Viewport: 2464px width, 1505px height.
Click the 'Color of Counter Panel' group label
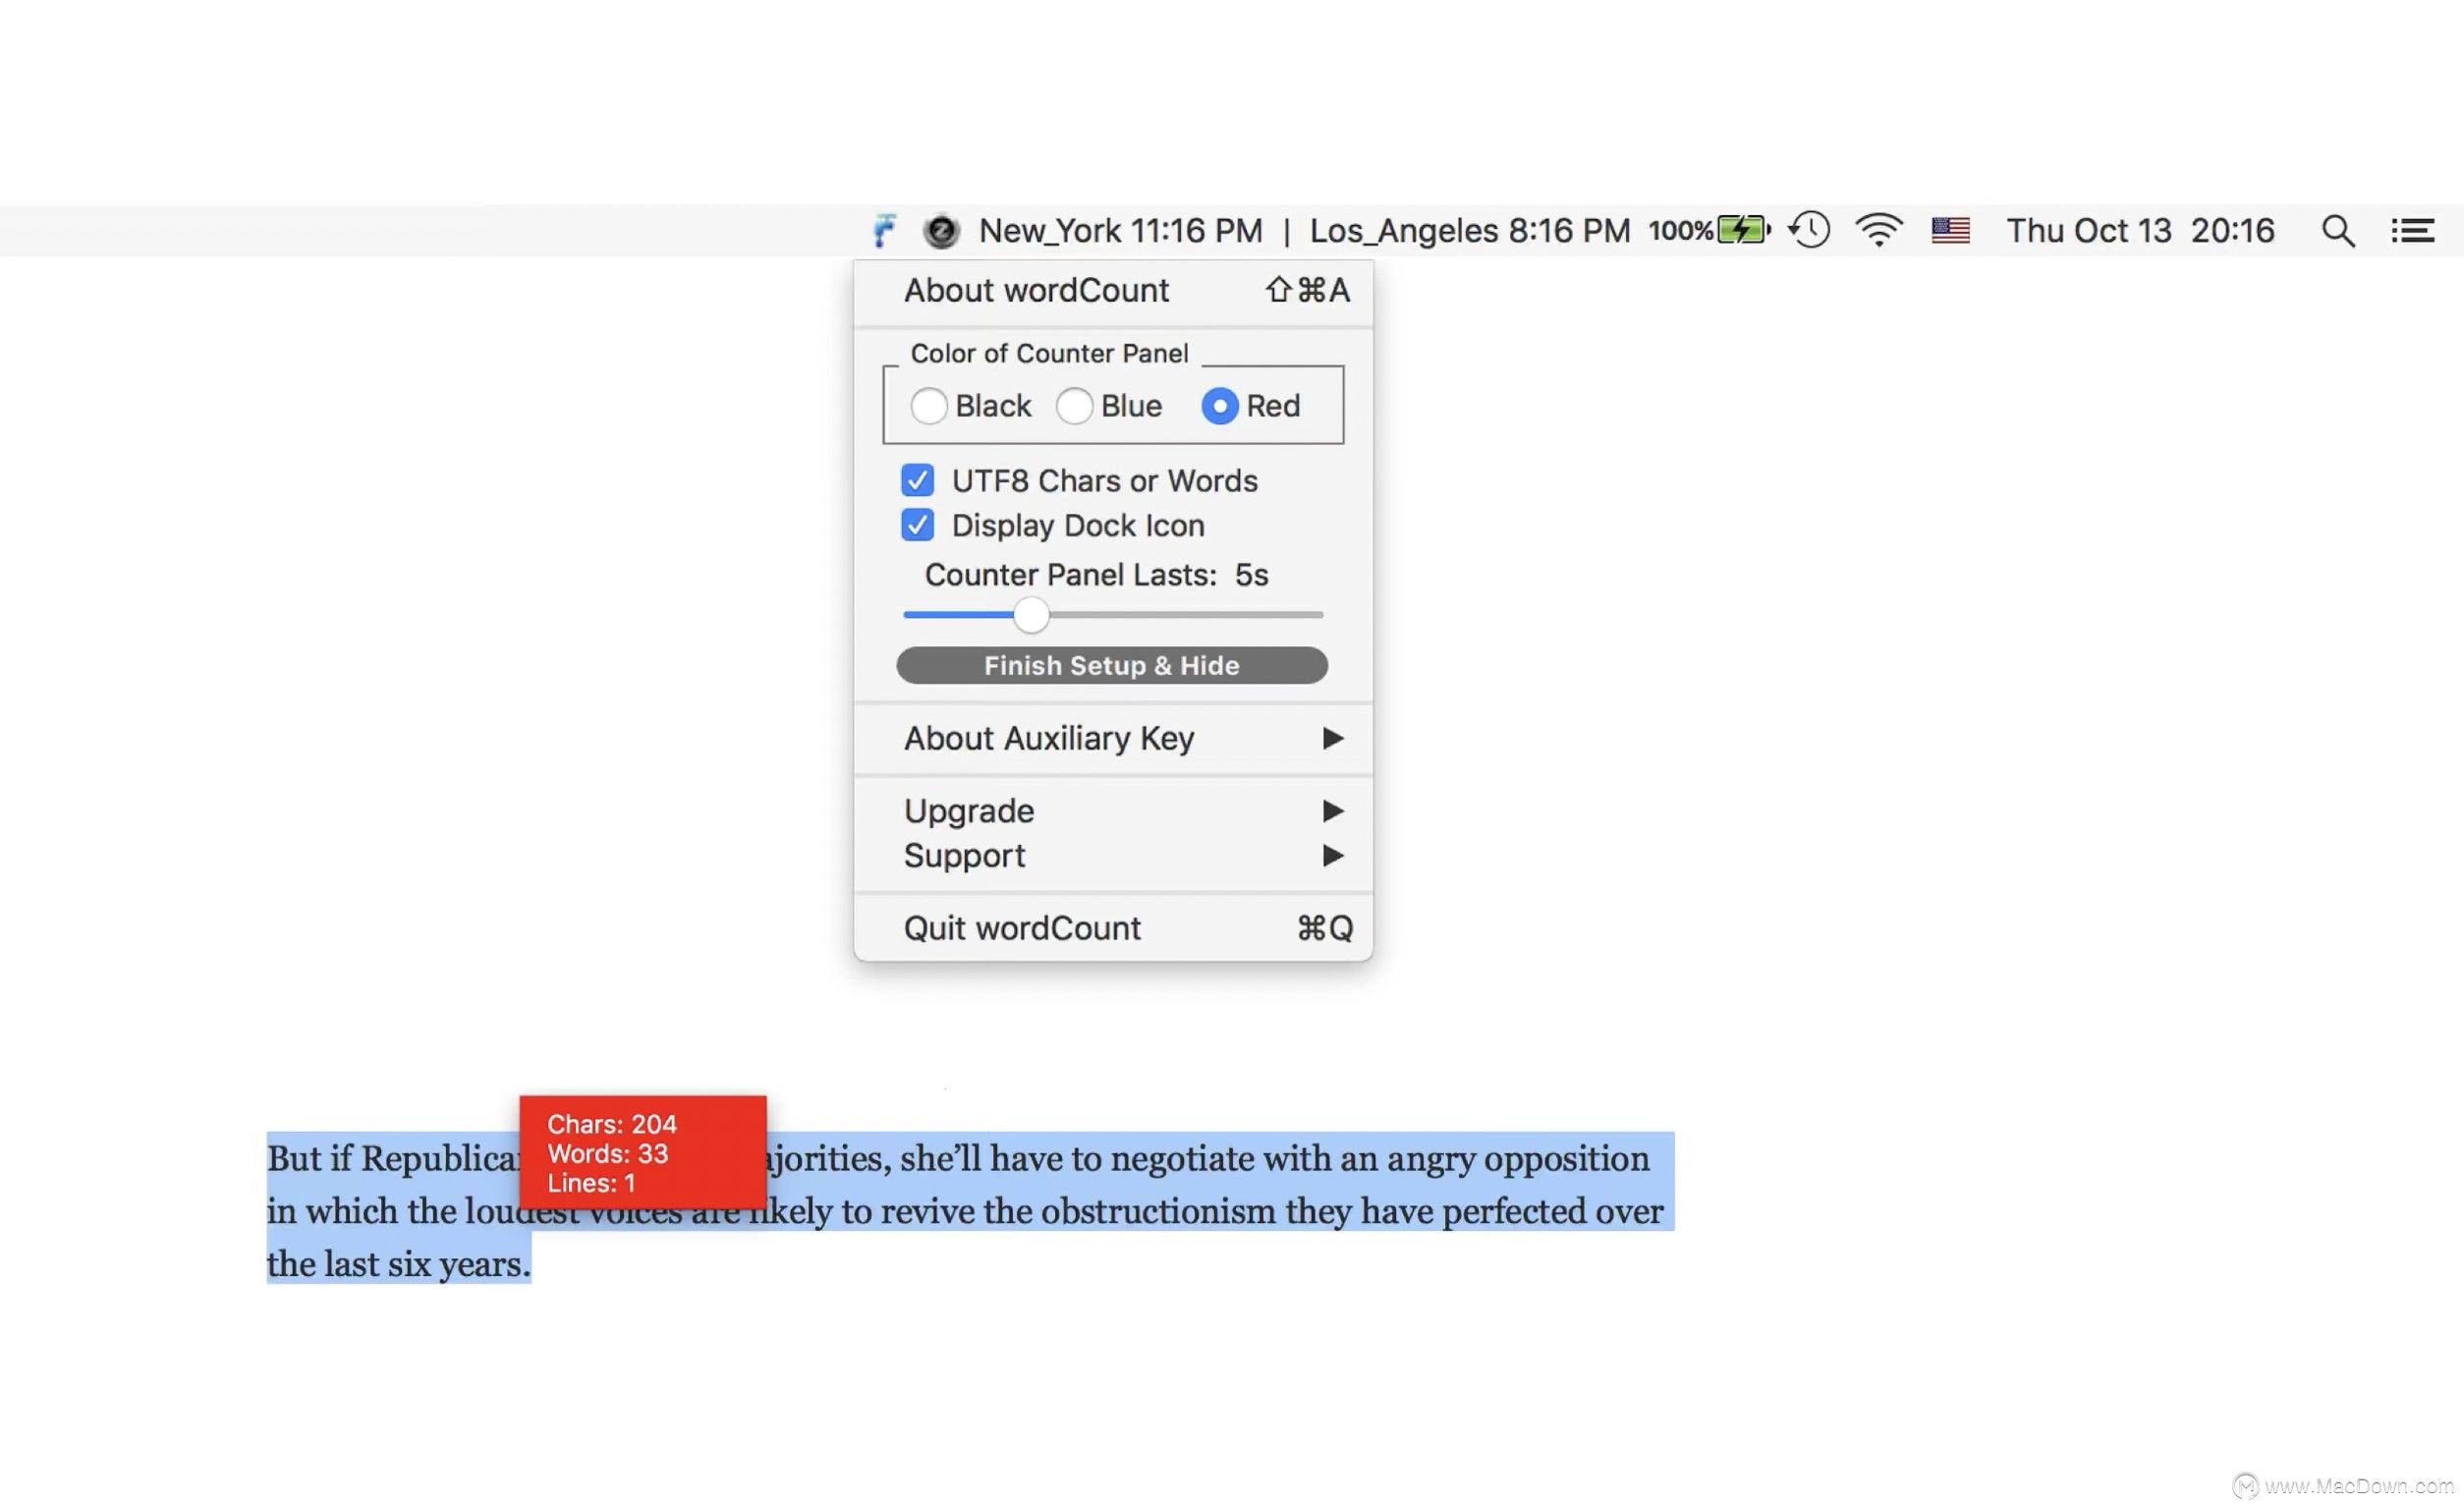click(x=1049, y=354)
